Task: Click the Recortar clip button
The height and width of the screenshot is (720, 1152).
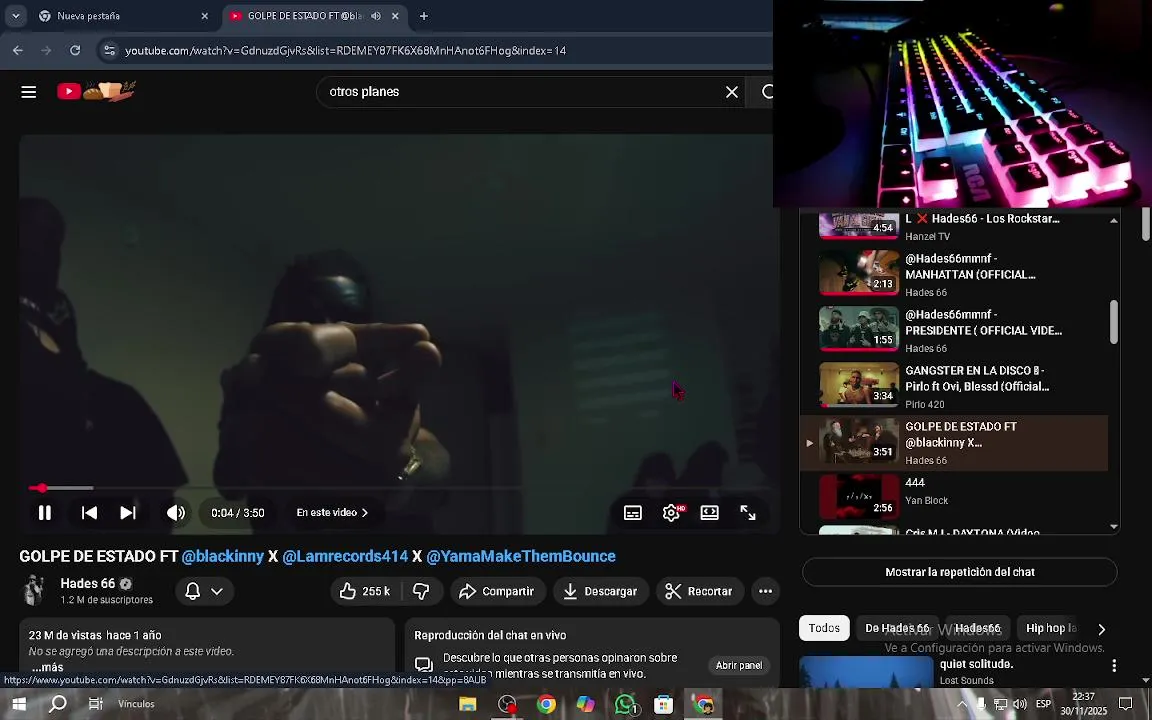Action: tap(699, 591)
